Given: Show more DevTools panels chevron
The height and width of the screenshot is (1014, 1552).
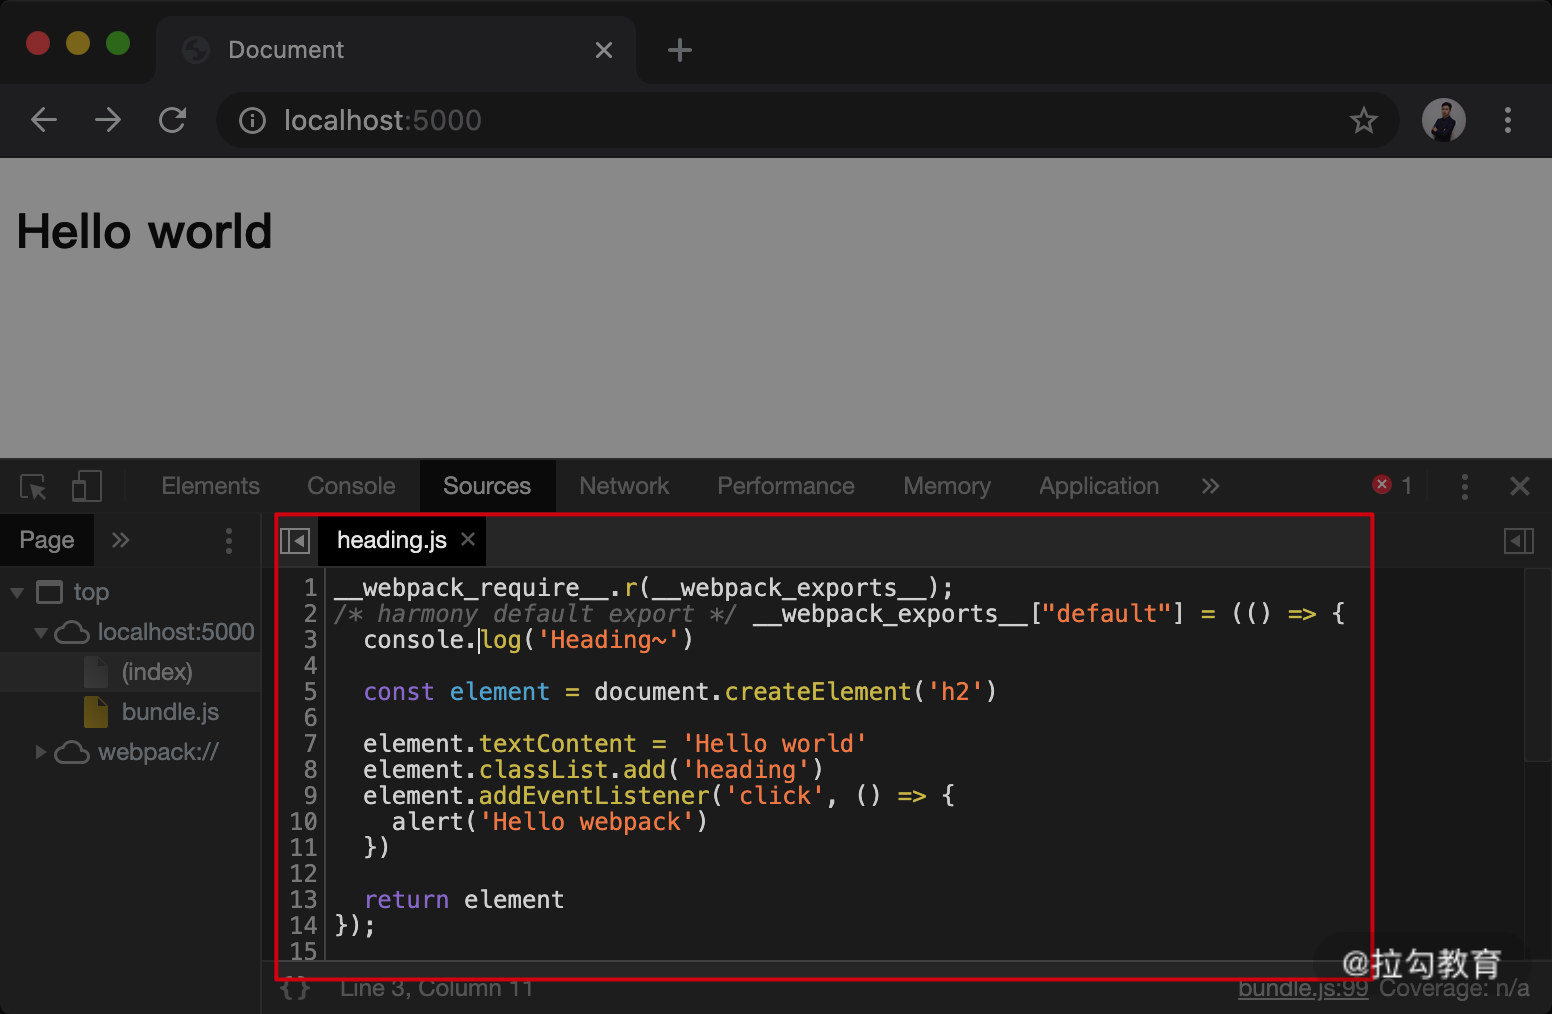Looking at the screenshot, I should [x=1210, y=486].
